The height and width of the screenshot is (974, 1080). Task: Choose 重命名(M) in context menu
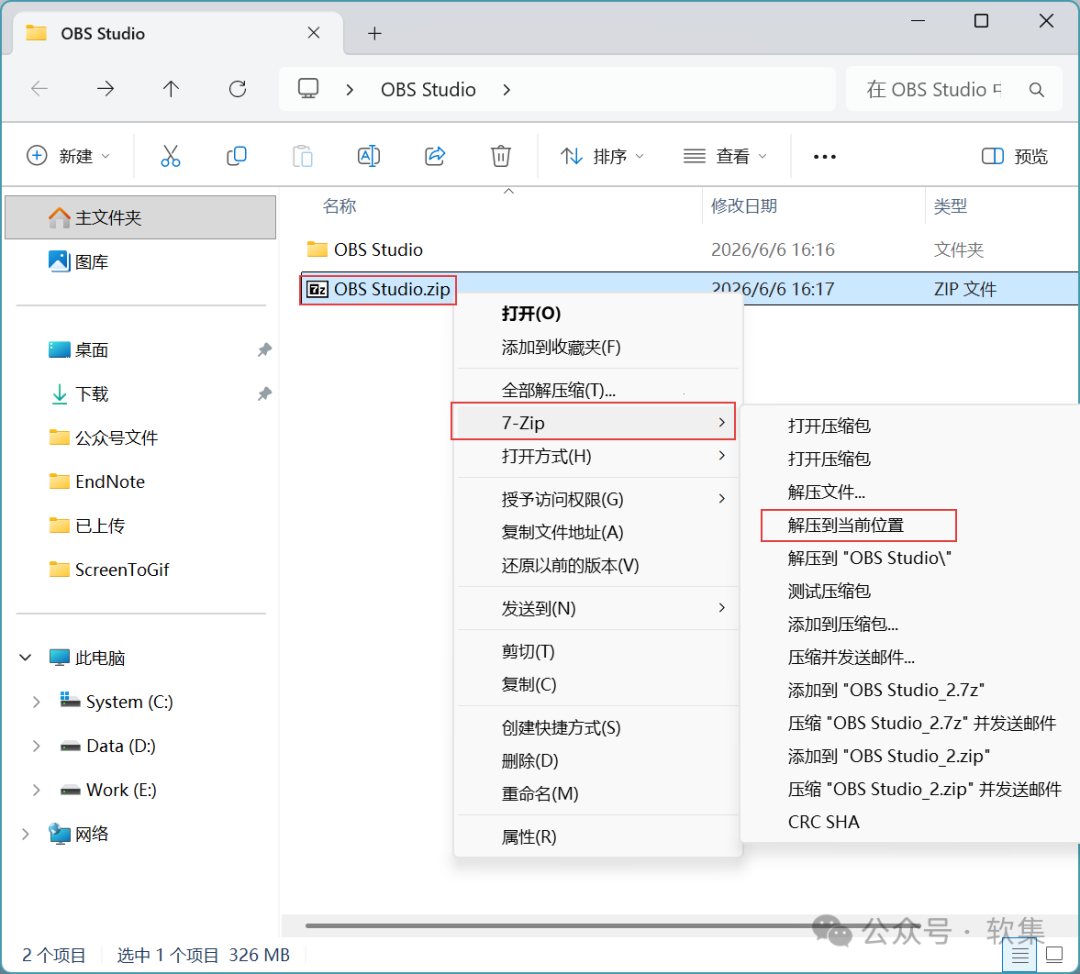coord(597,794)
